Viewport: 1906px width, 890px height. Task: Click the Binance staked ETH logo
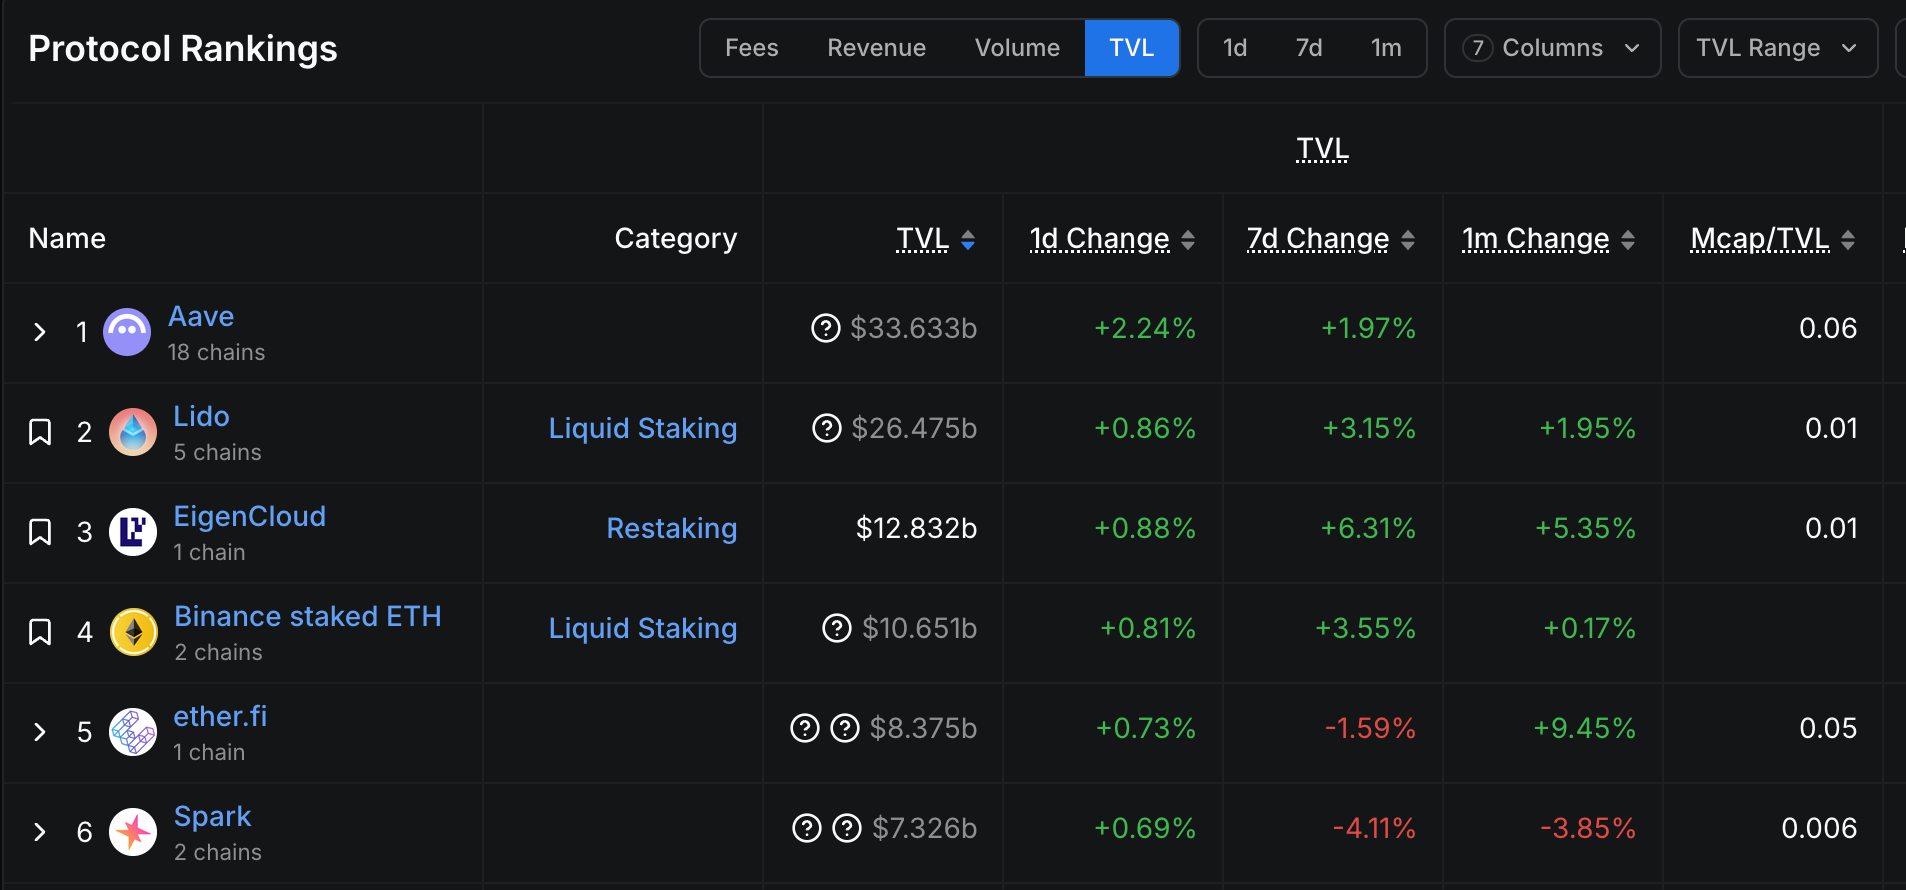point(133,632)
